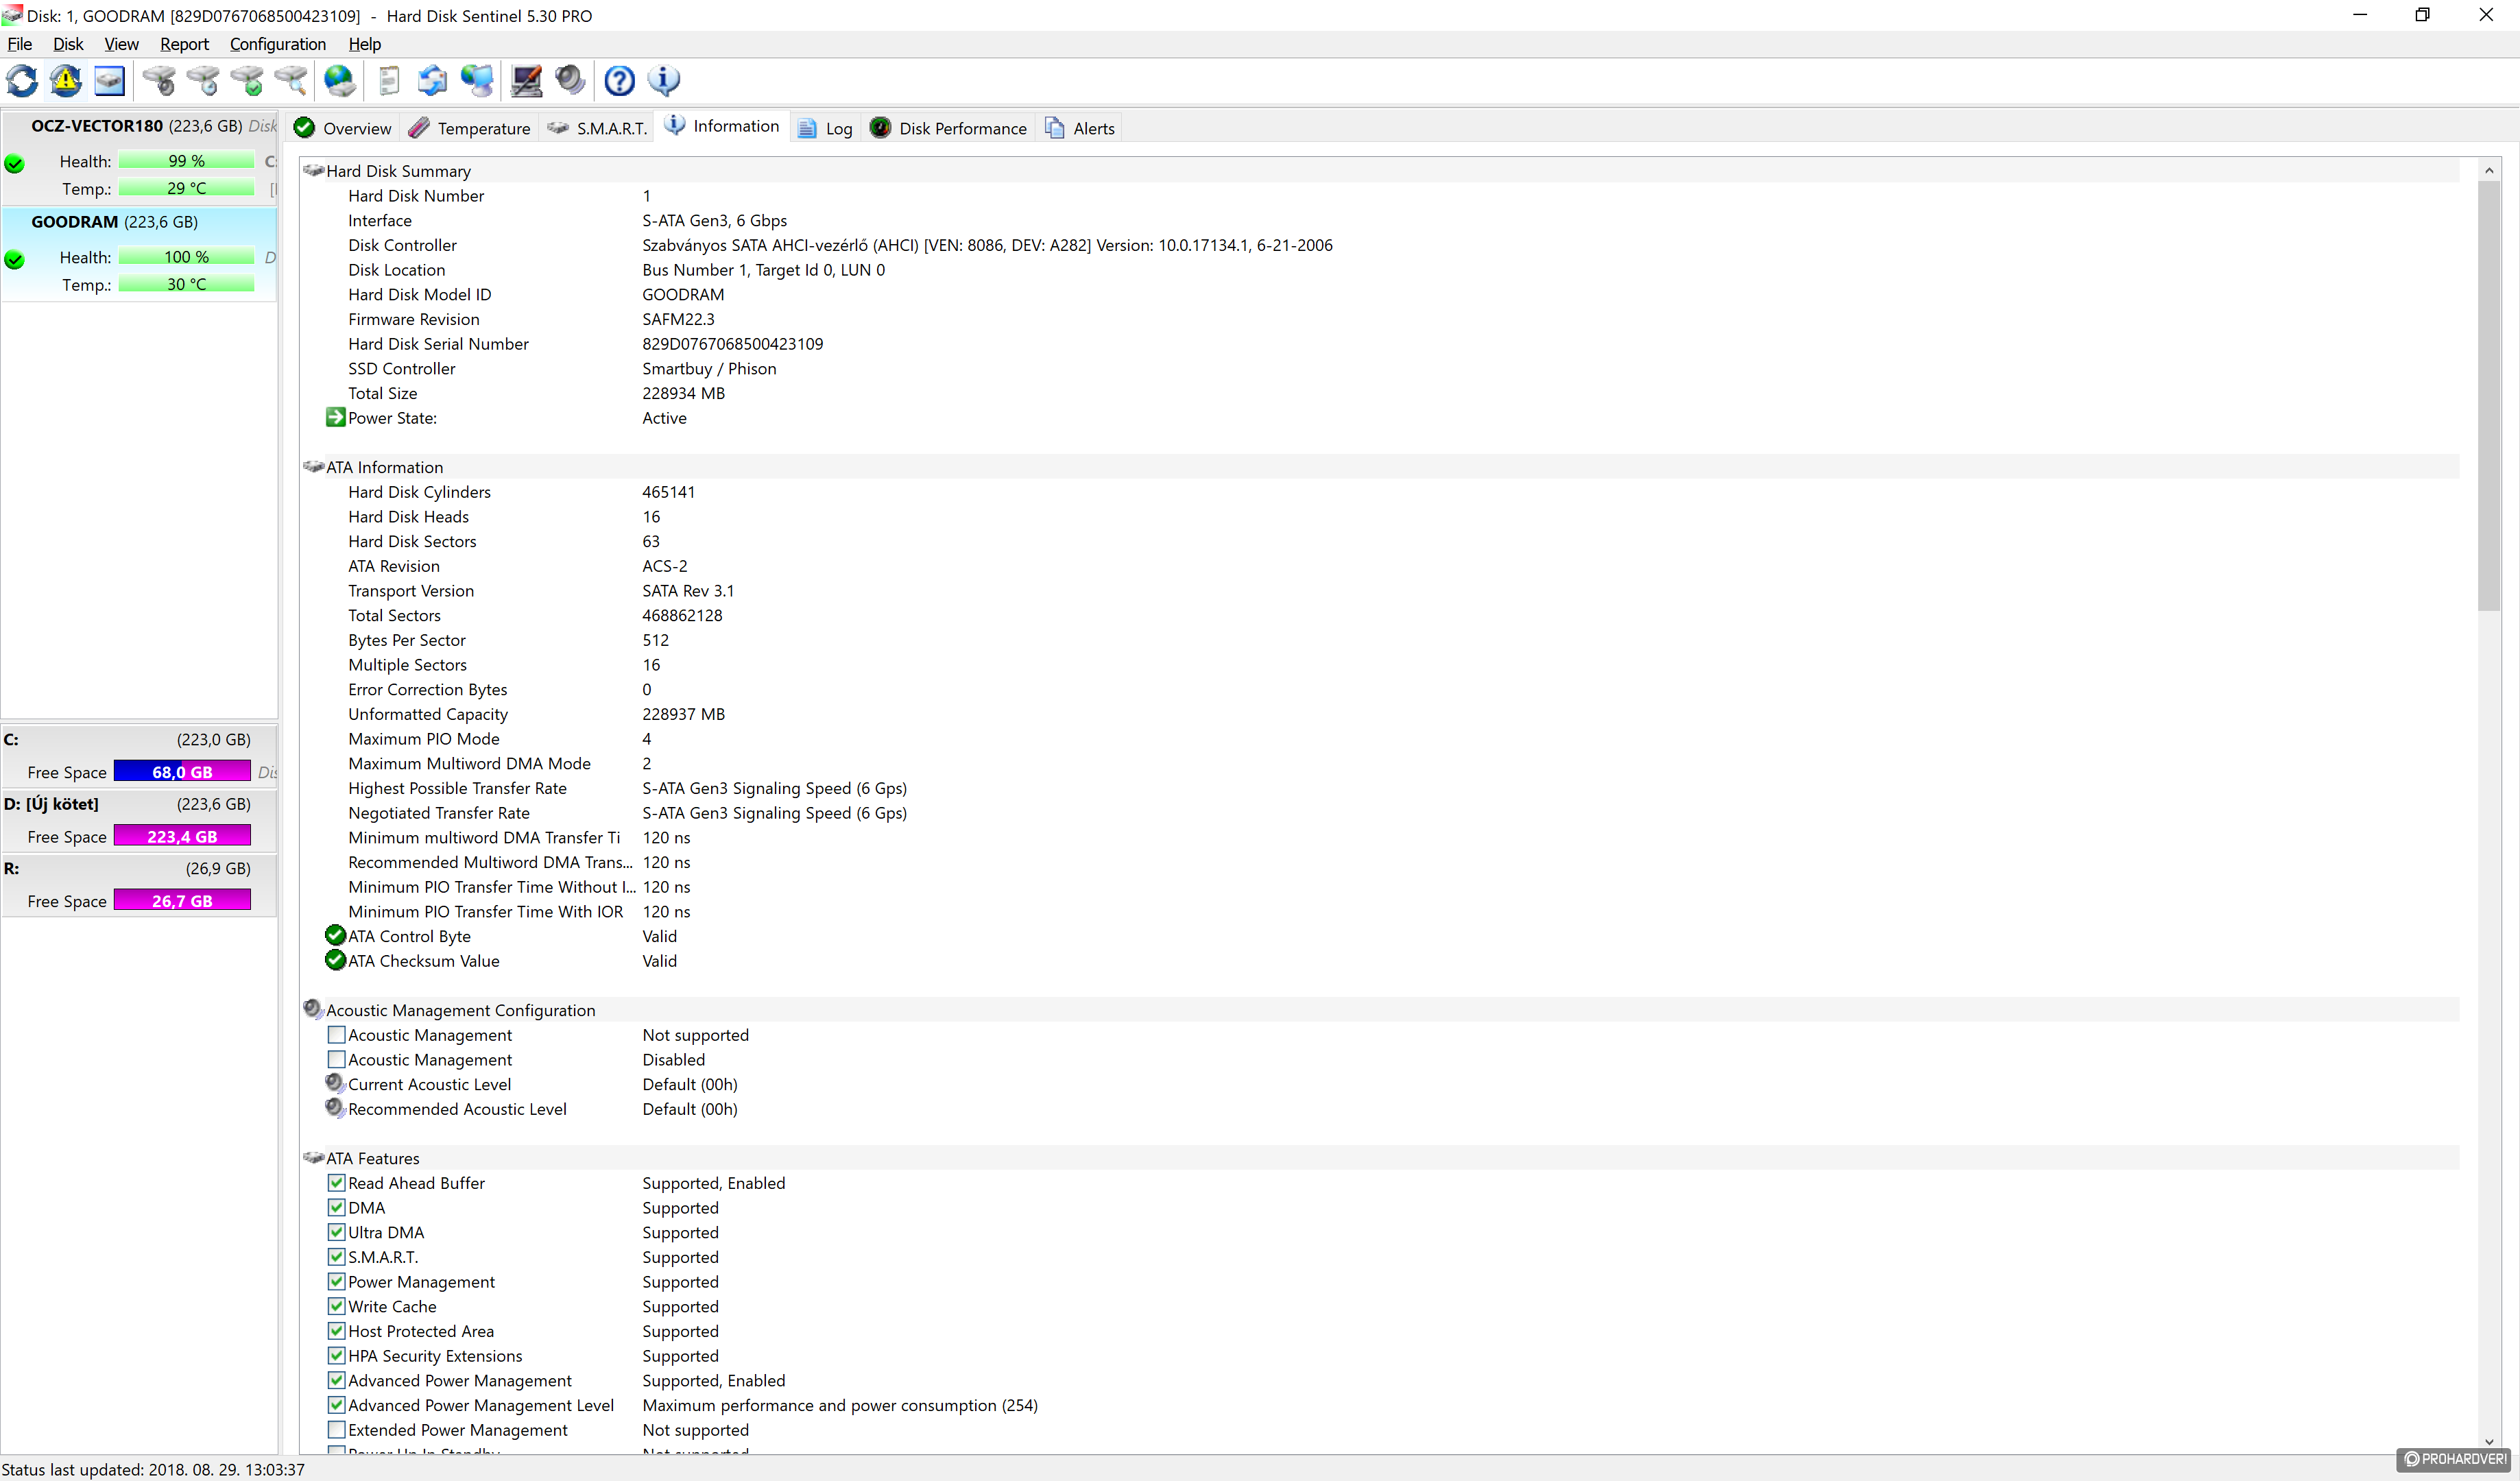Image resolution: width=2520 pixels, height=1481 pixels.
Task: Click the send e-mail report icon
Action: (432, 80)
